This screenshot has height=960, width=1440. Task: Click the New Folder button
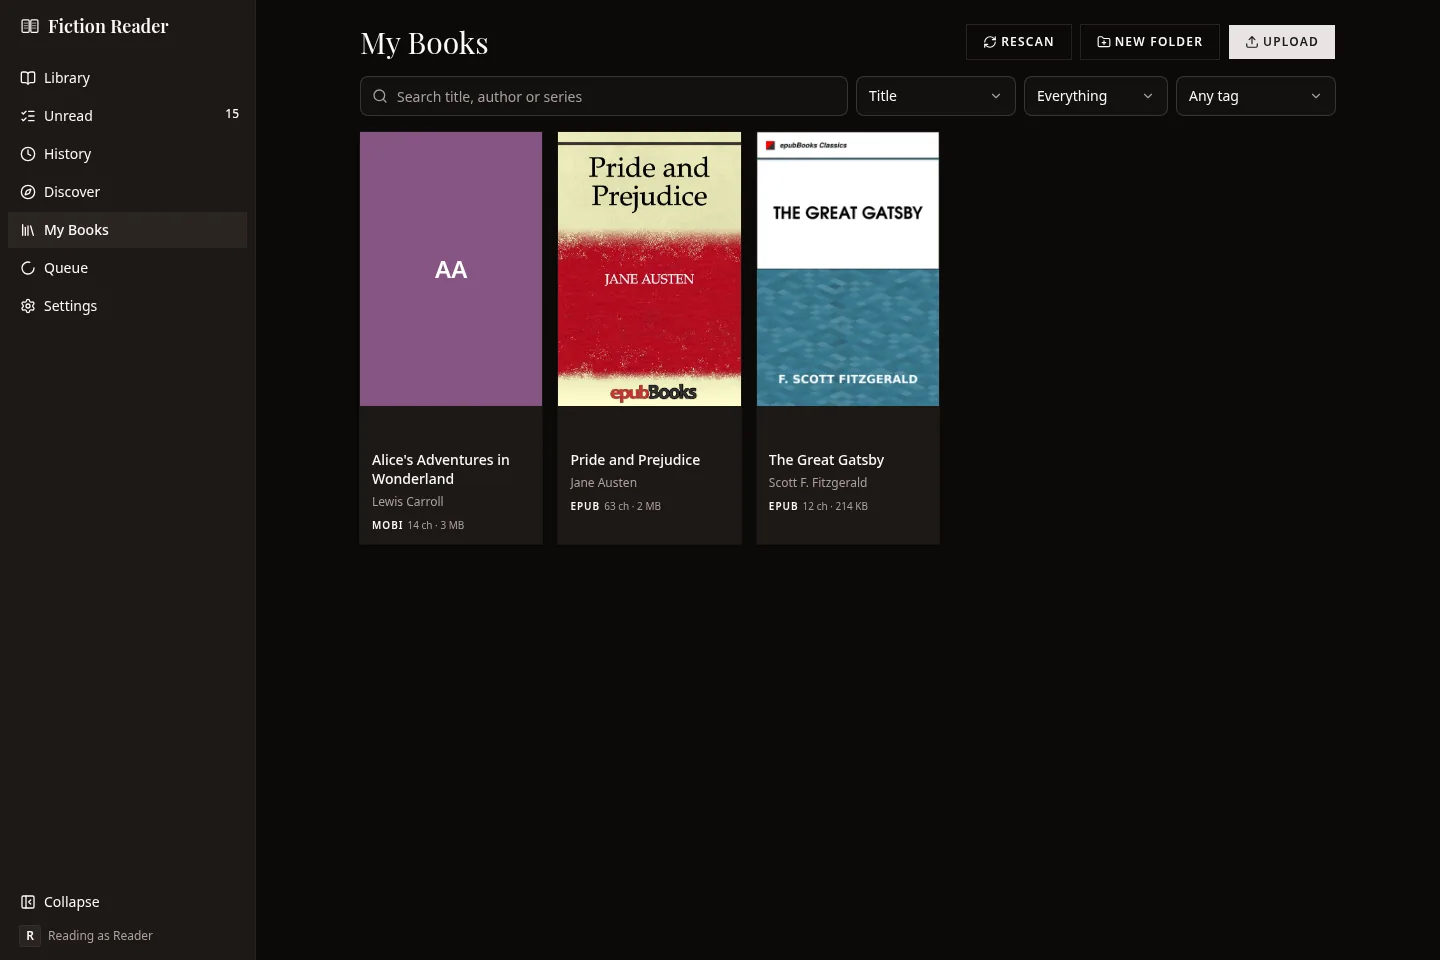pyautogui.click(x=1150, y=42)
